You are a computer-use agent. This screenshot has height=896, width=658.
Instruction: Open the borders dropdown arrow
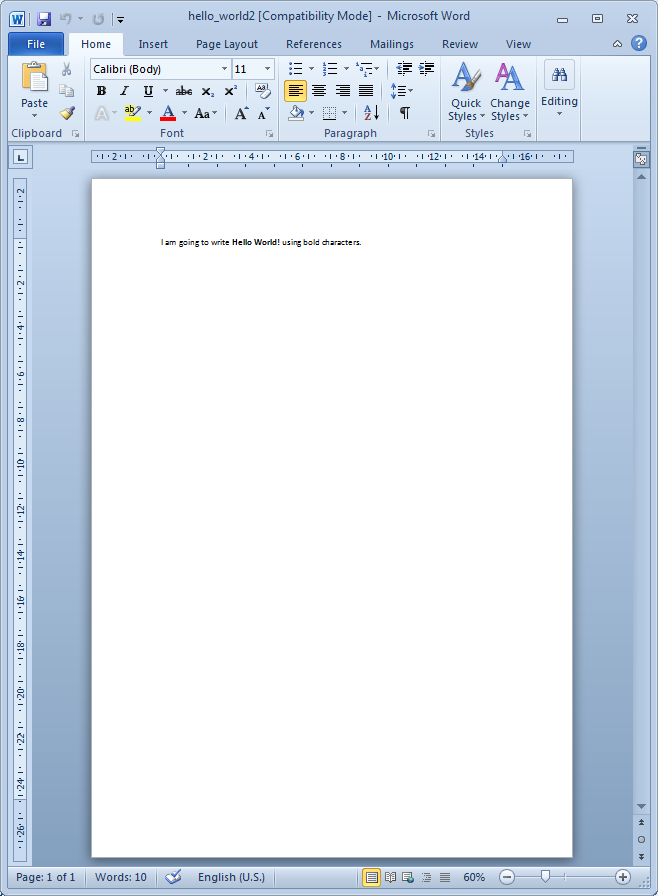tap(344, 113)
